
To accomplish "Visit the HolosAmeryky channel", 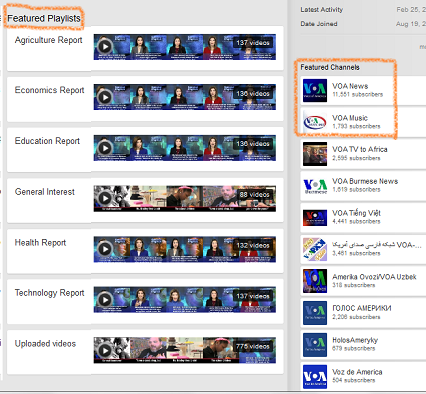I will click(355, 340).
